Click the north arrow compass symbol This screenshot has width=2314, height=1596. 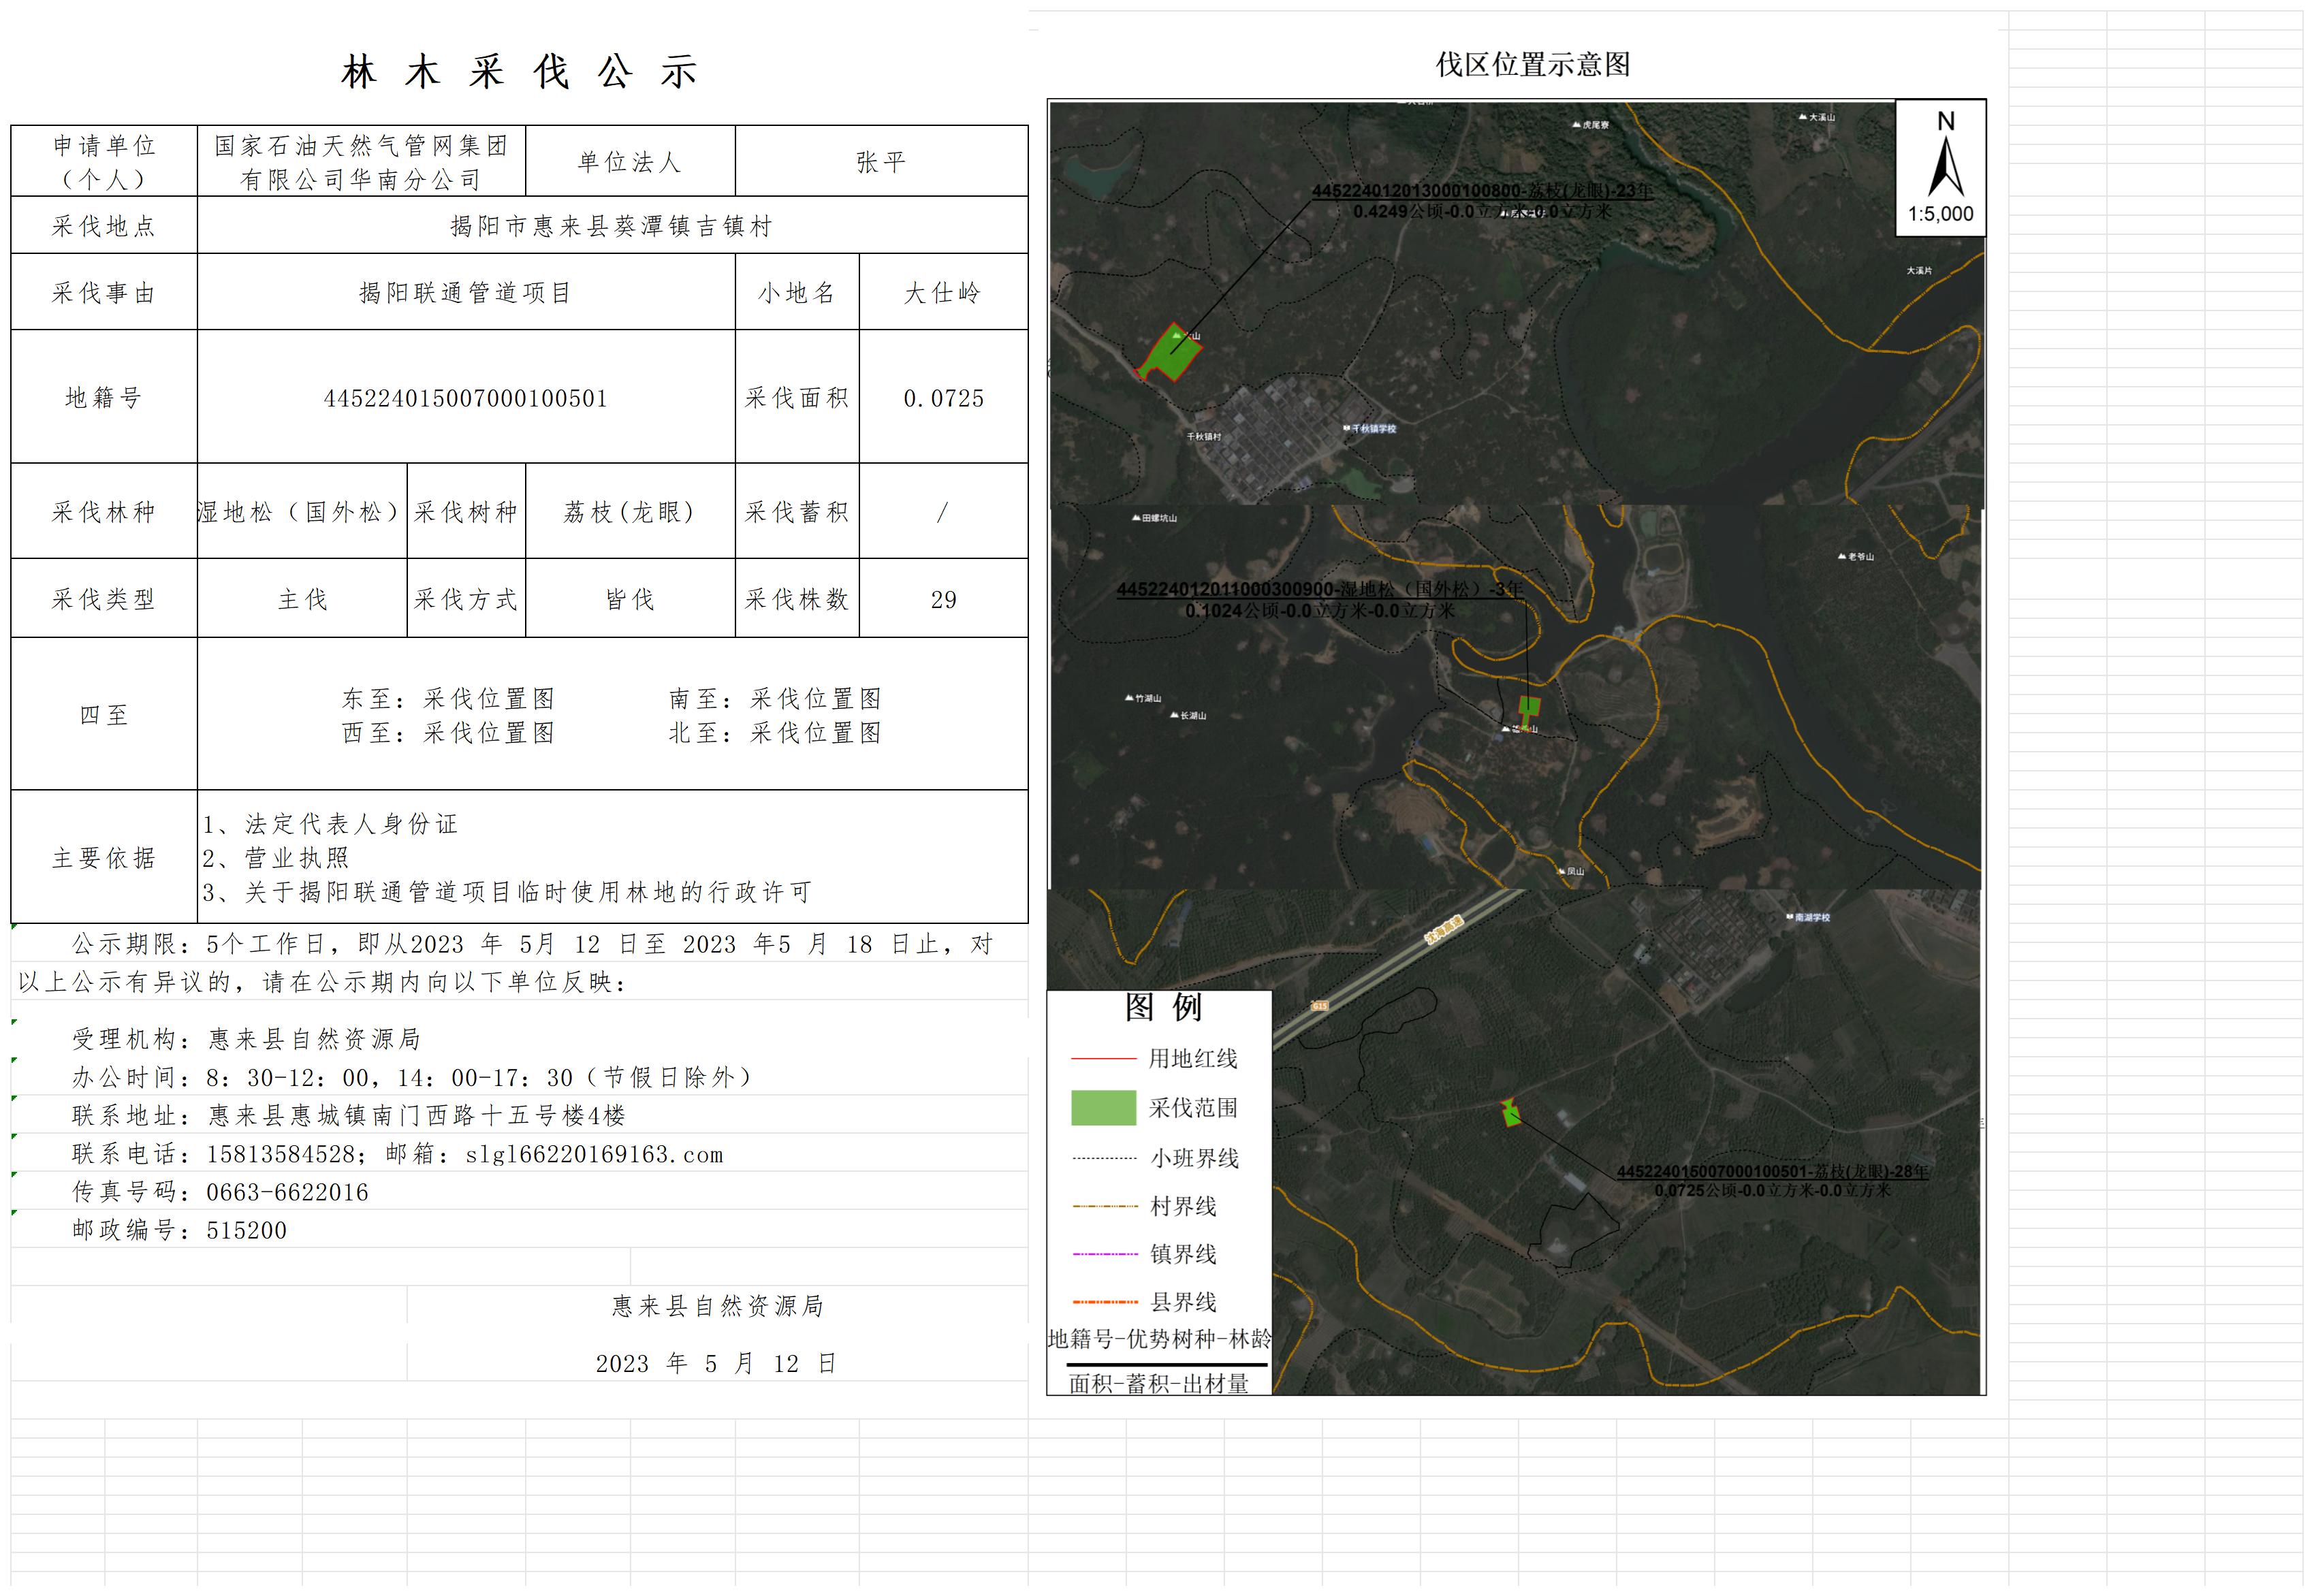[x=1945, y=165]
